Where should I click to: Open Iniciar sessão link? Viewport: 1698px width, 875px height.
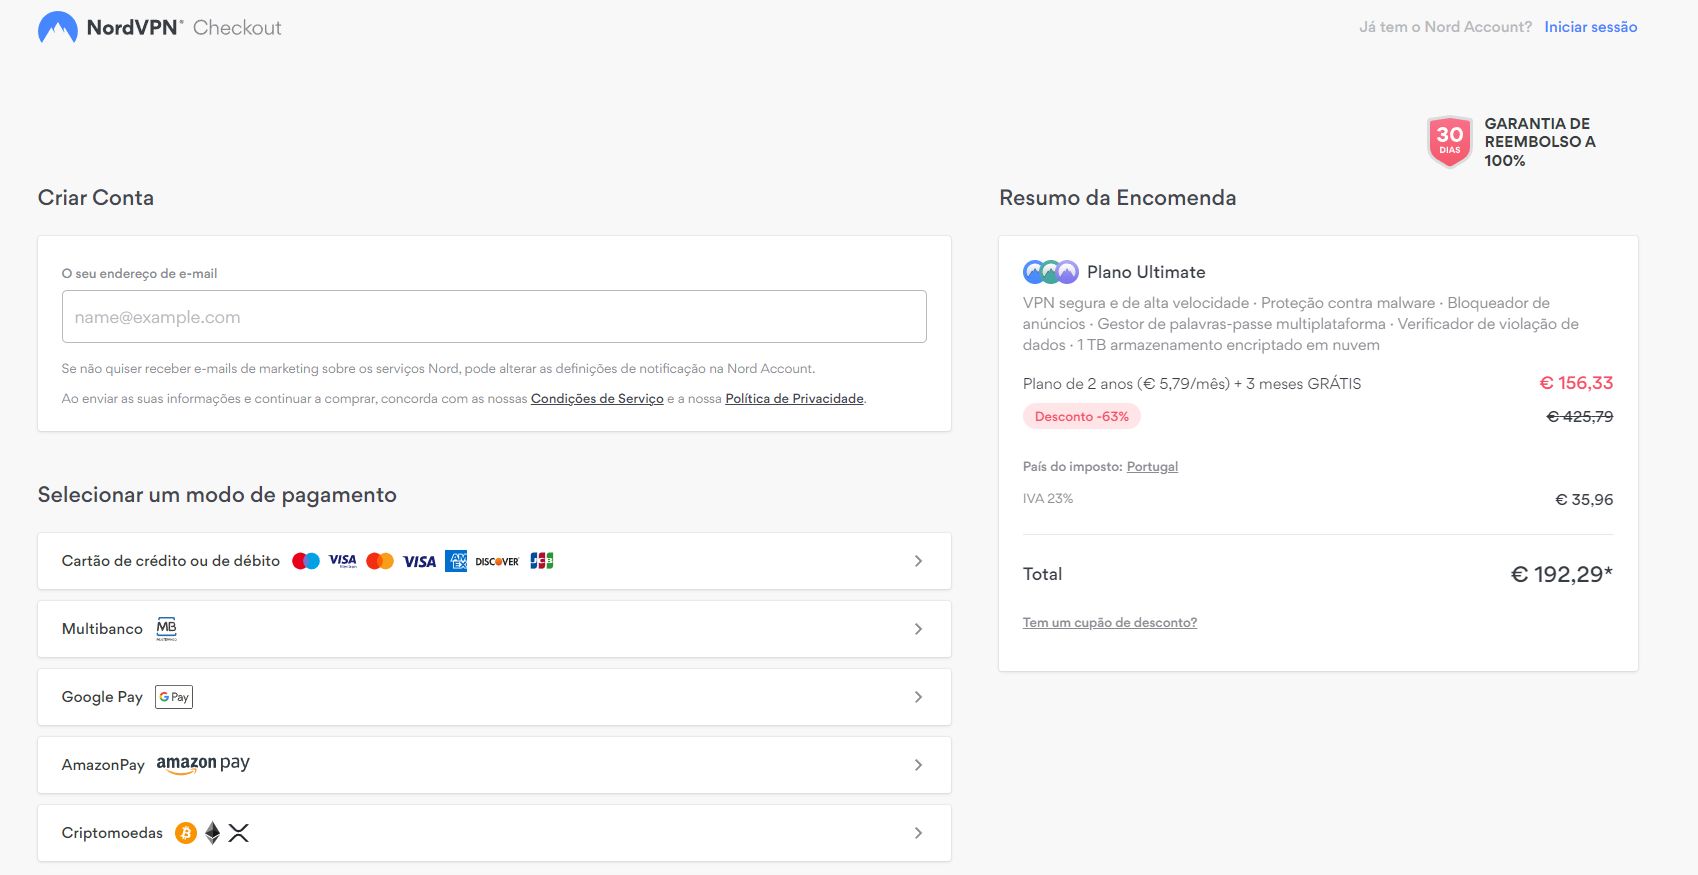pyautogui.click(x=1590, y=27)
